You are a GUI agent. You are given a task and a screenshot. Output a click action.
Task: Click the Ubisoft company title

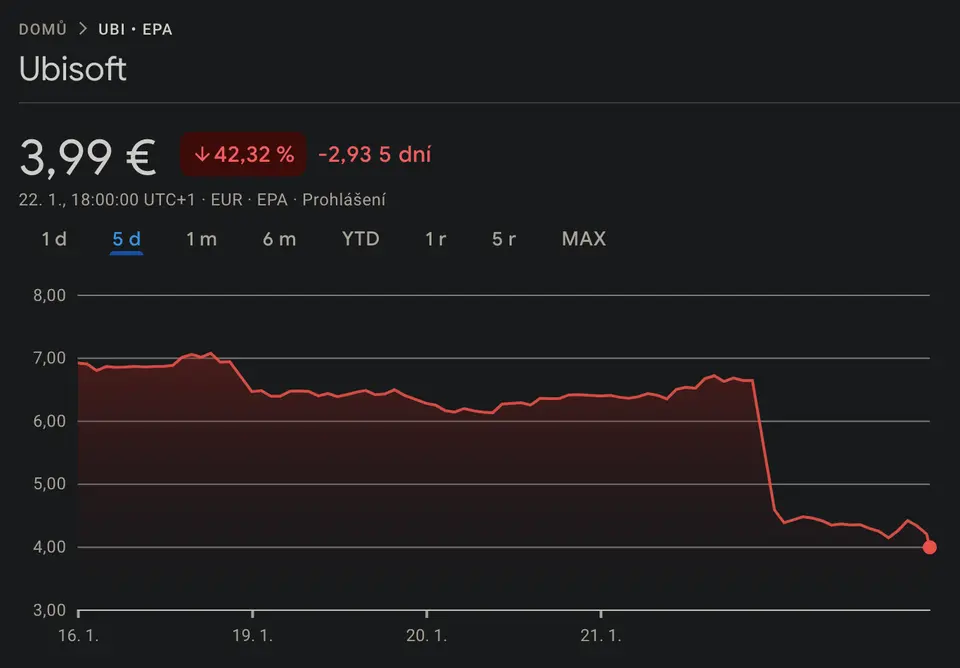click(73, 69)
